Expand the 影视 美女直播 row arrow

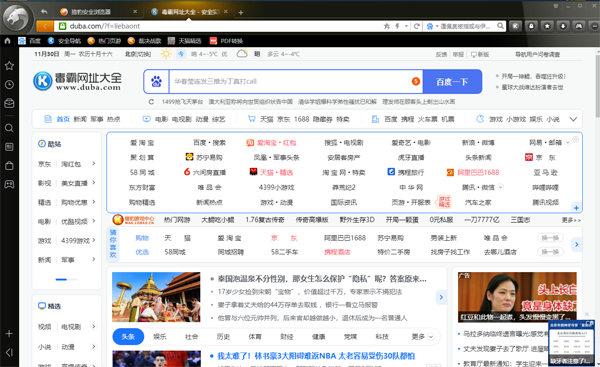coord(94,183)
